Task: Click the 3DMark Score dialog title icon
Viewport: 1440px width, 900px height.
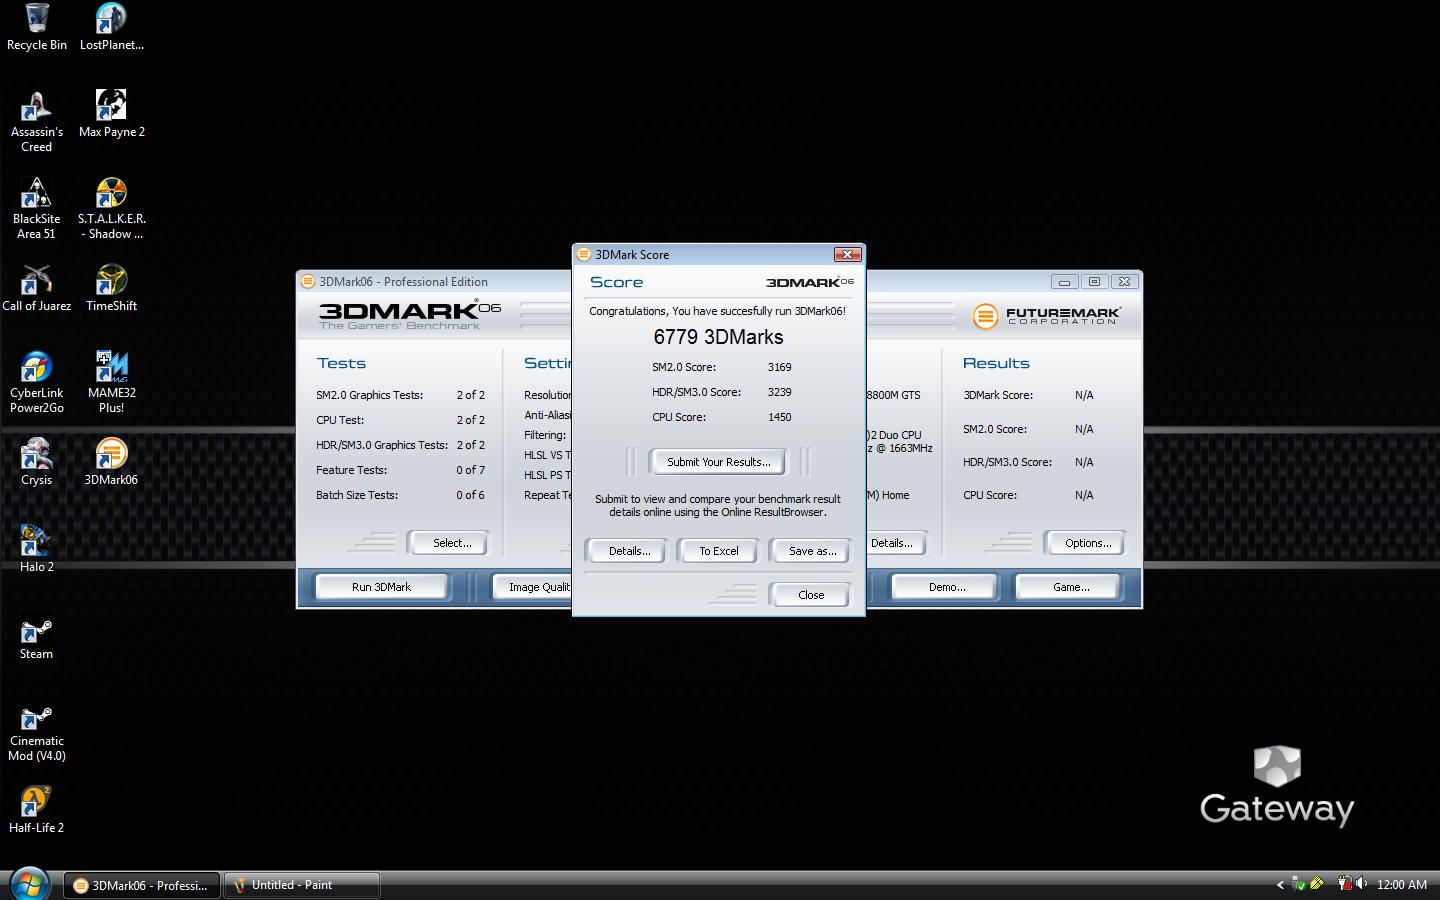Action: tap(584, 254)
